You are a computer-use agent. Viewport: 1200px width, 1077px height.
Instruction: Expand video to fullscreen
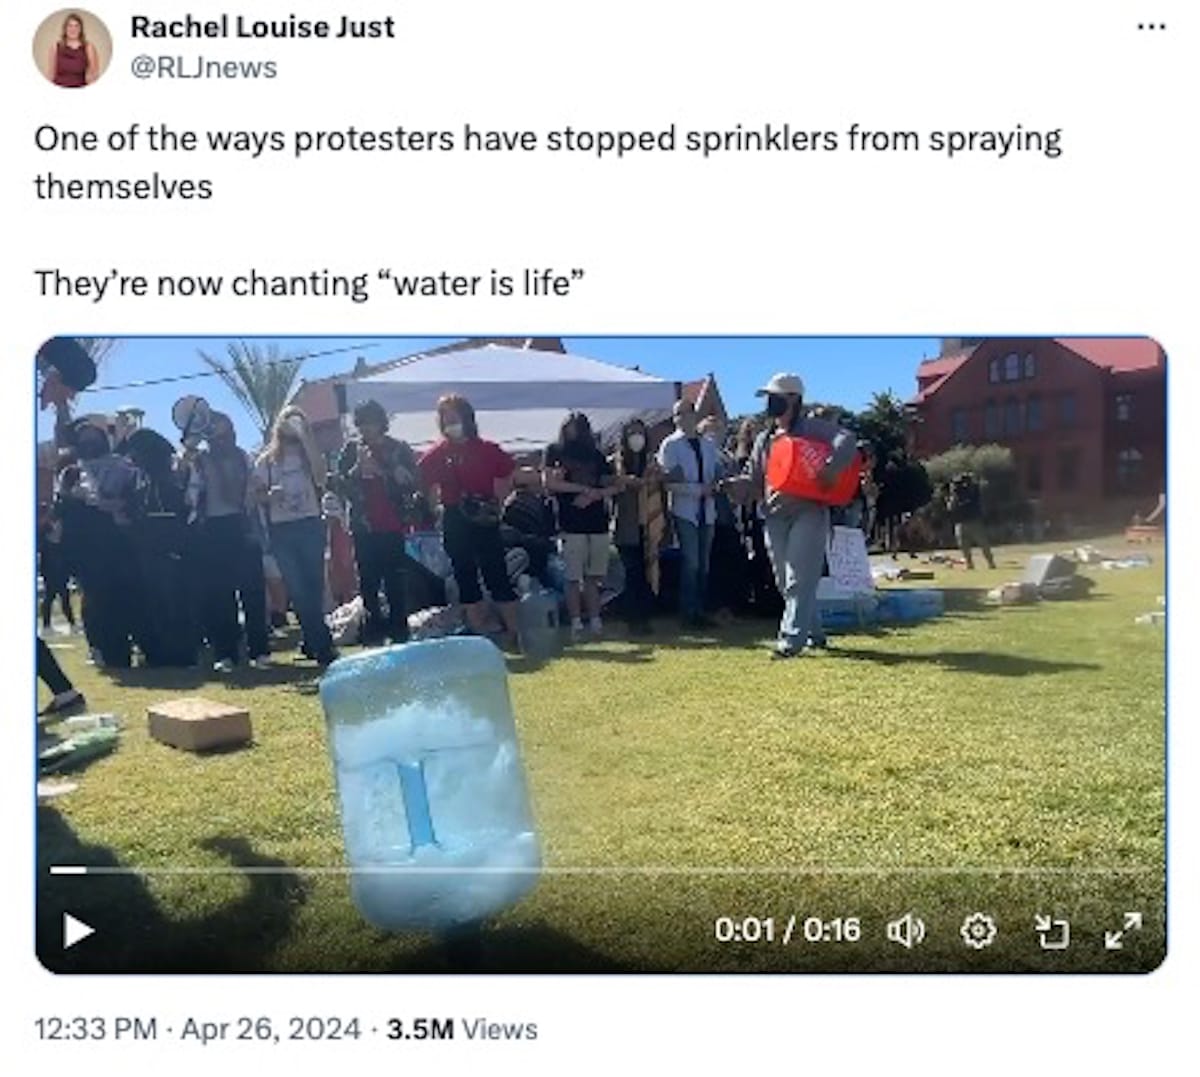tap(1123, 931)
